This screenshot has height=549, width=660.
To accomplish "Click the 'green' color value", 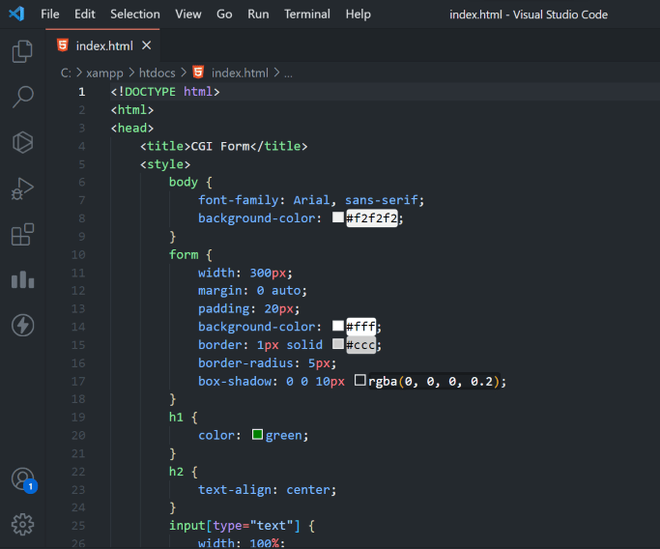I will (284, 435).
